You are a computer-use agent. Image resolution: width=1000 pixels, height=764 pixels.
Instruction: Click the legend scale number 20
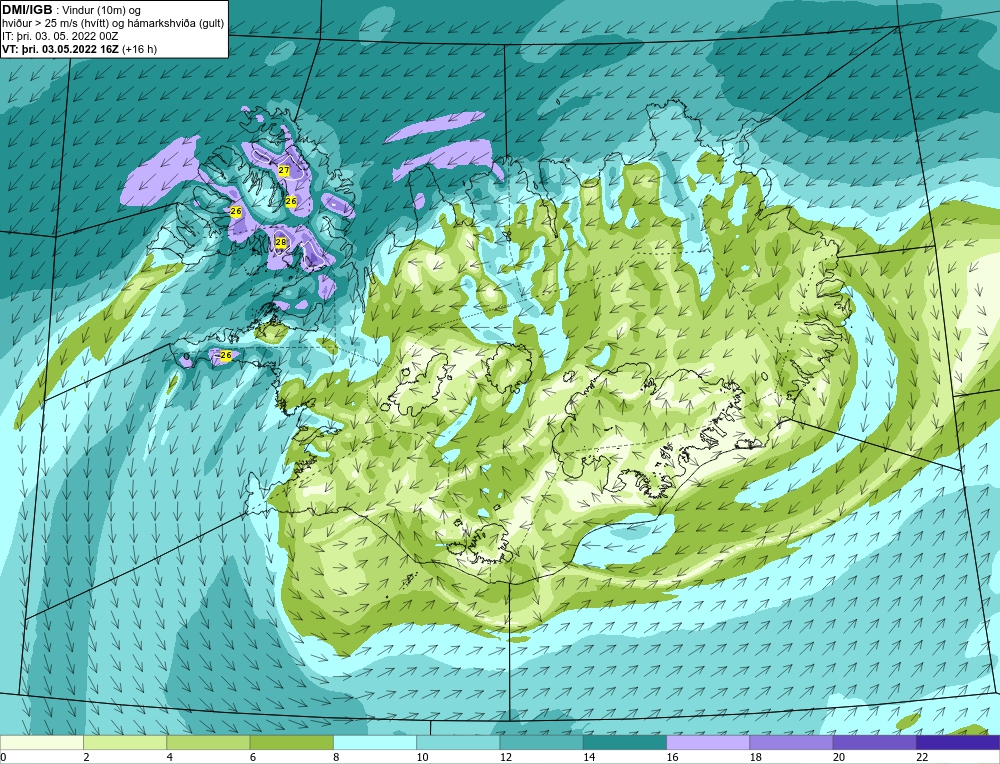click(x=839, y=757)
